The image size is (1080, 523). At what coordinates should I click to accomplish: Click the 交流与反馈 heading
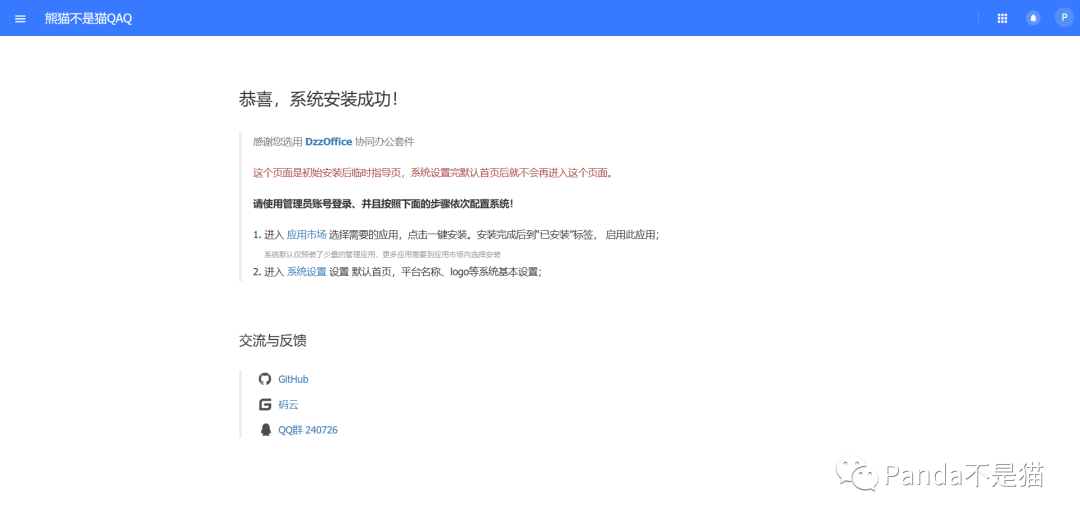pos(273,340)
